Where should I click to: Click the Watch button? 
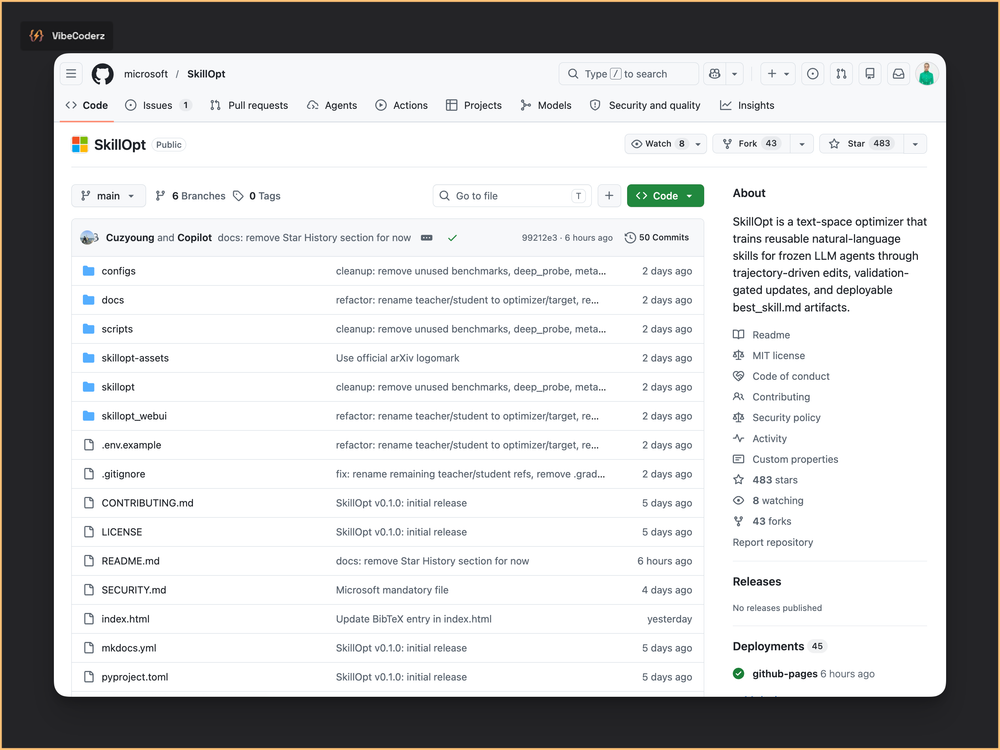click(x=658, y=143)
